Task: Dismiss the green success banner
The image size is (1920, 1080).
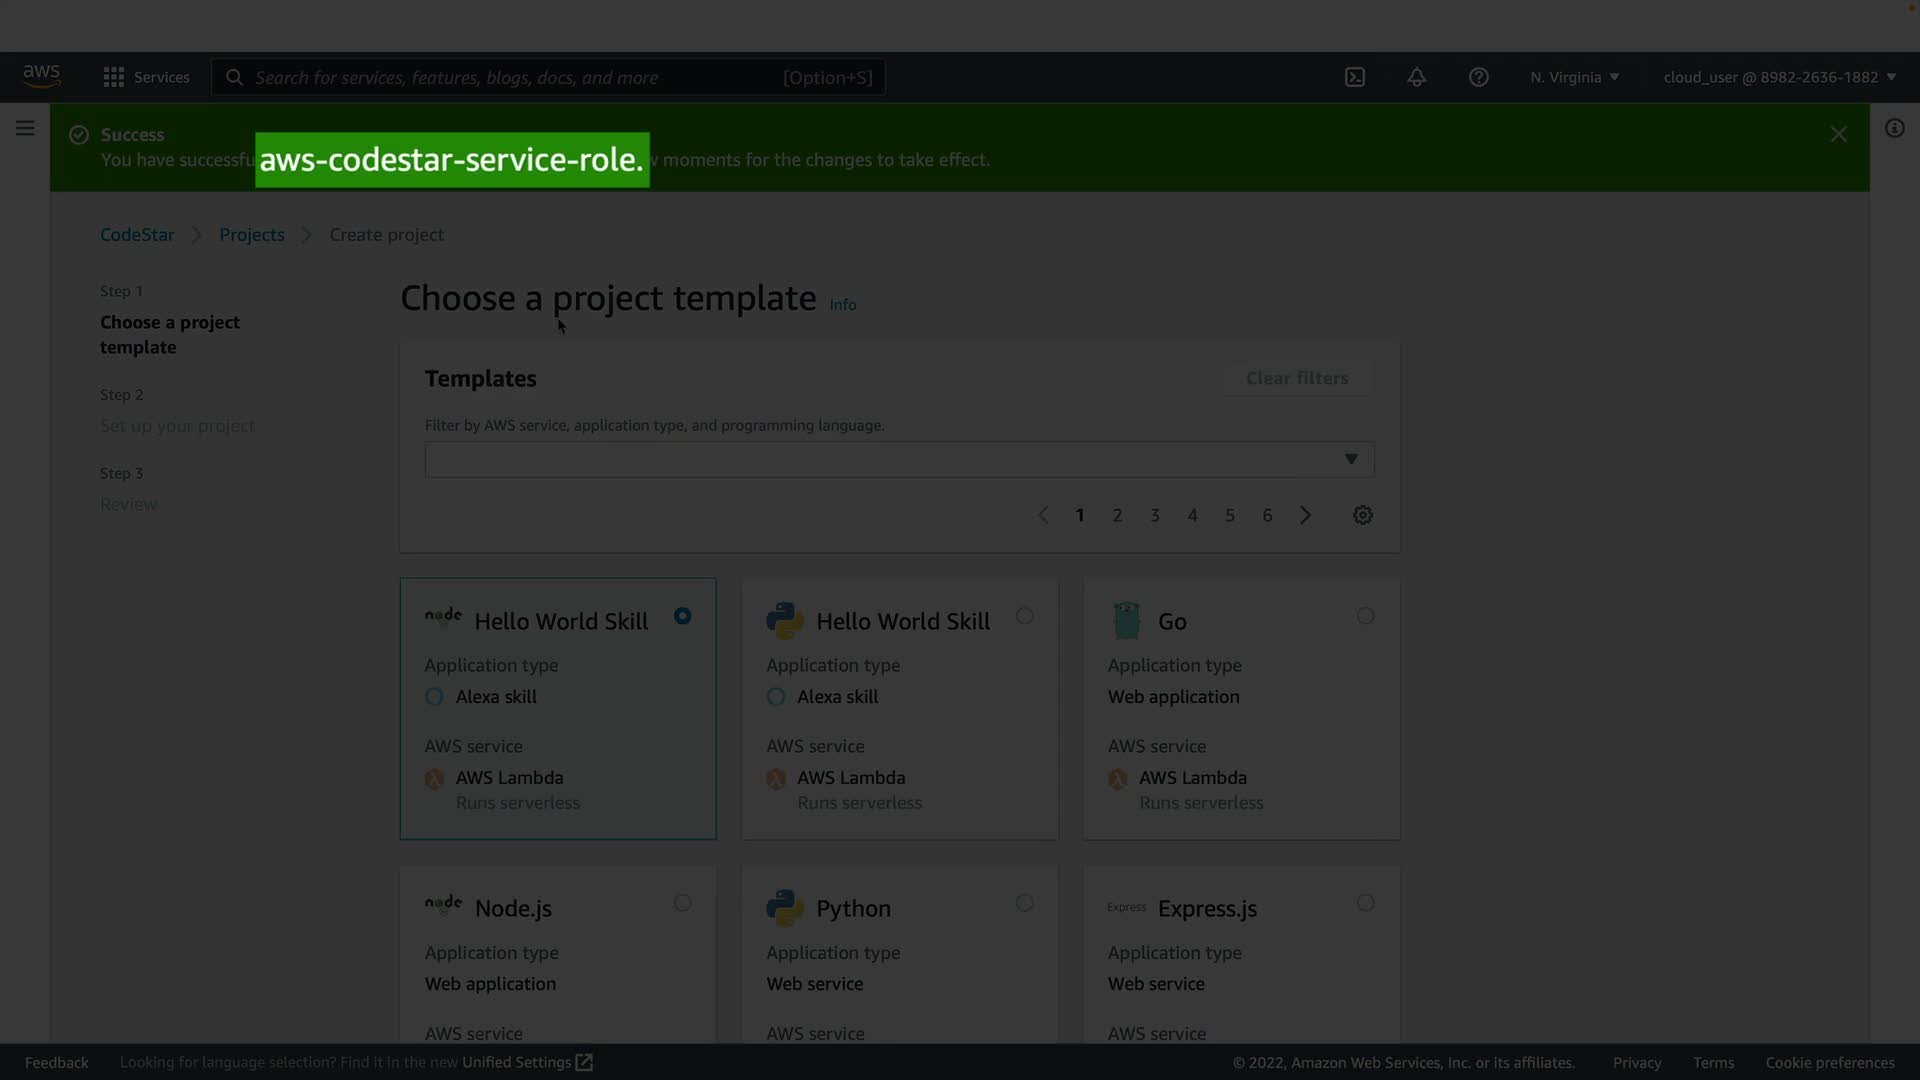Action: pos(1839,134)
